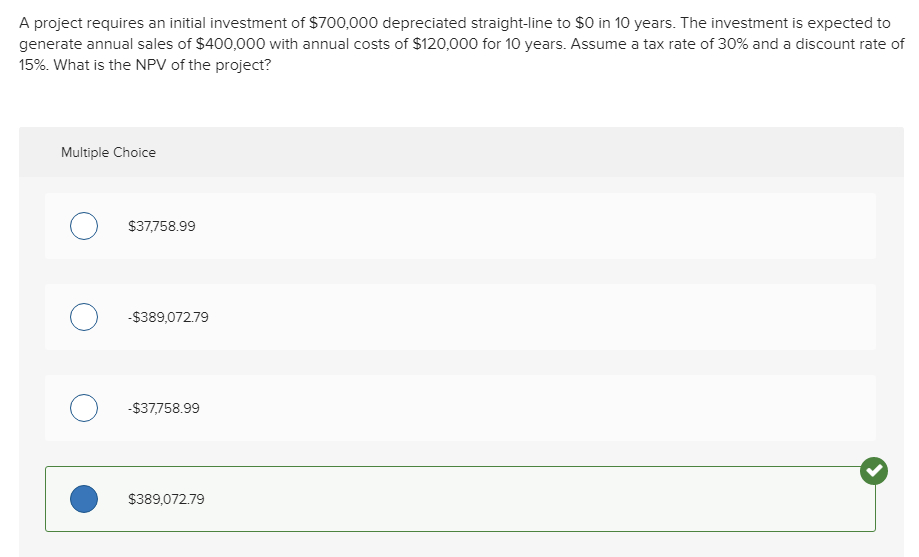Click the filled radio button for $389,072.79
The image size is (919, 557).
coord(84,498)
